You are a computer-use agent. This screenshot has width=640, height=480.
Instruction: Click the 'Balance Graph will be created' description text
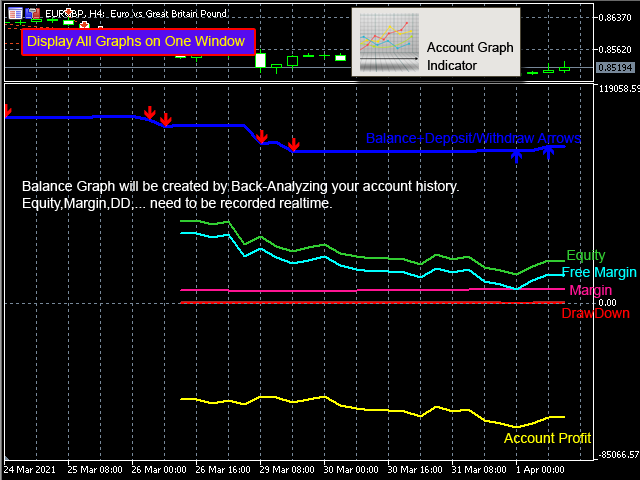click(240, 186)
